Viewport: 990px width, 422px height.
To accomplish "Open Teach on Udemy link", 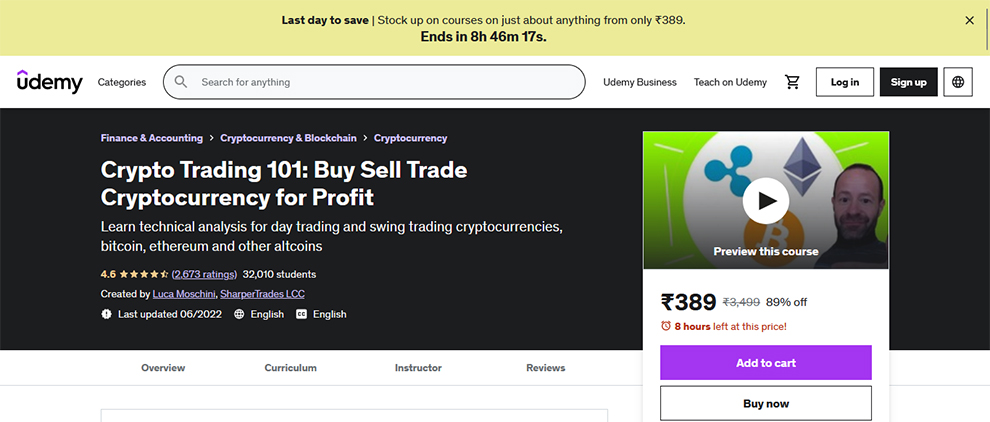I will 730,82.
